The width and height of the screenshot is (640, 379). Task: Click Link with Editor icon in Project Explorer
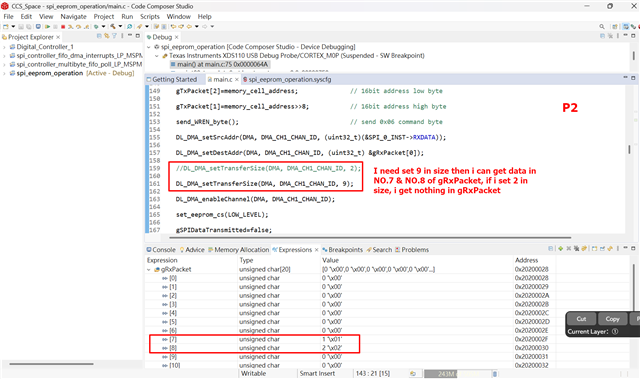pyautogui.click(x=107, y=36)
